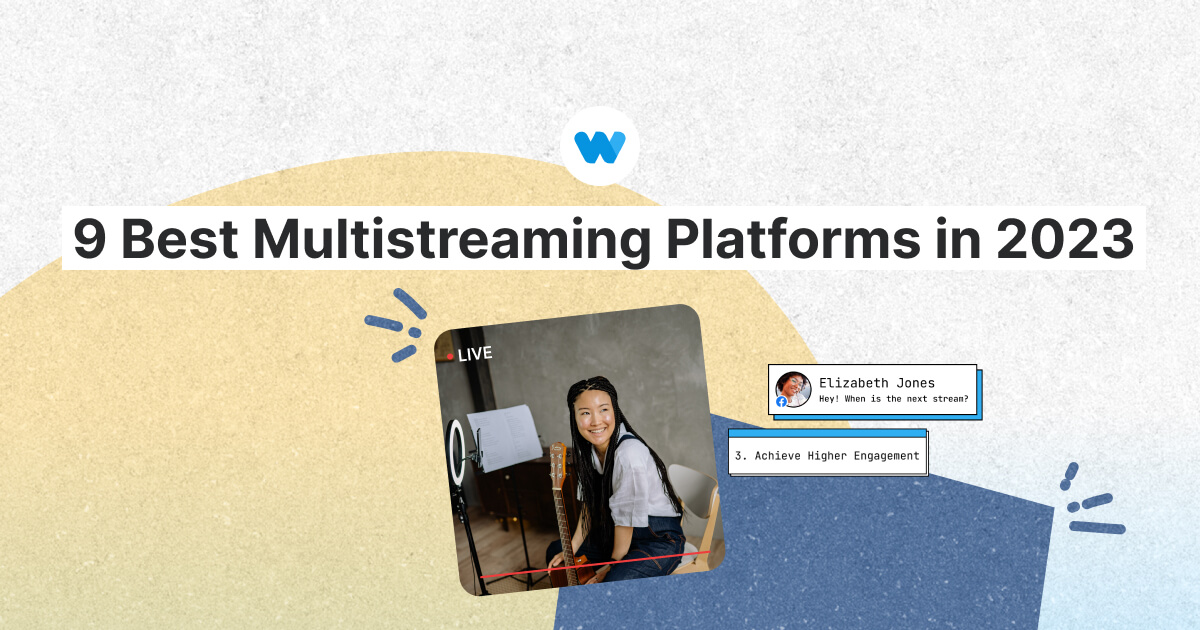Viewport: 1200px width, 630px height.
Task: Click the red LIVE indicator badge
Action: [x=470, y=354]
